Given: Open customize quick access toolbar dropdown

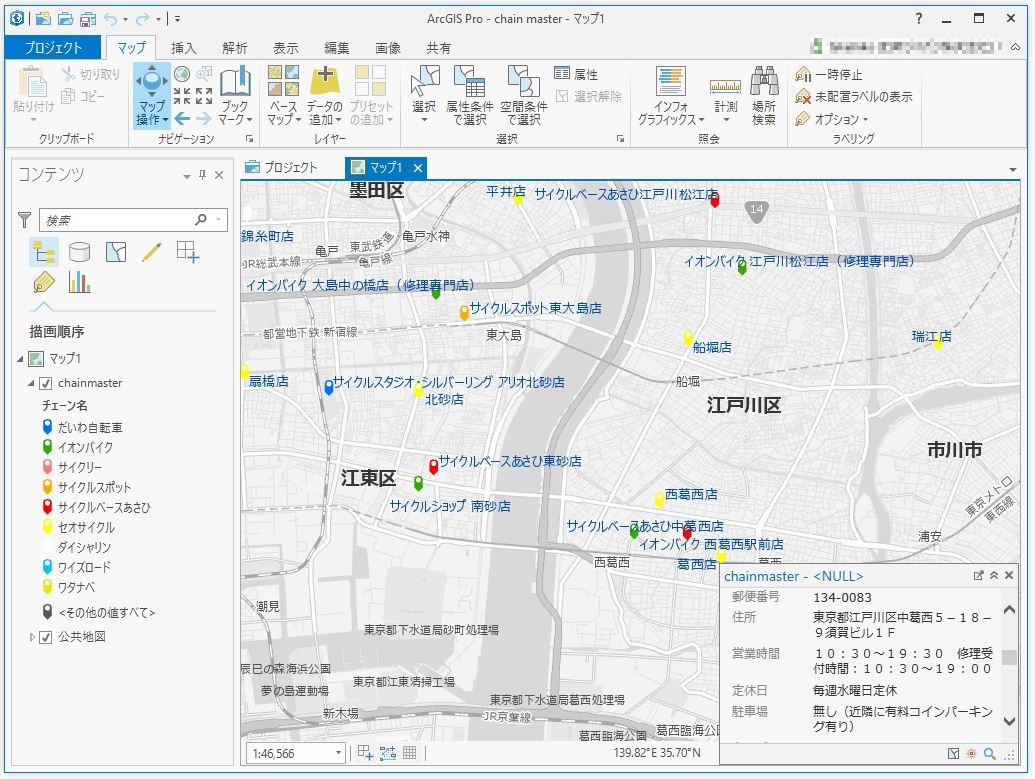Looking at the screenshot, I should click(177, 19).
